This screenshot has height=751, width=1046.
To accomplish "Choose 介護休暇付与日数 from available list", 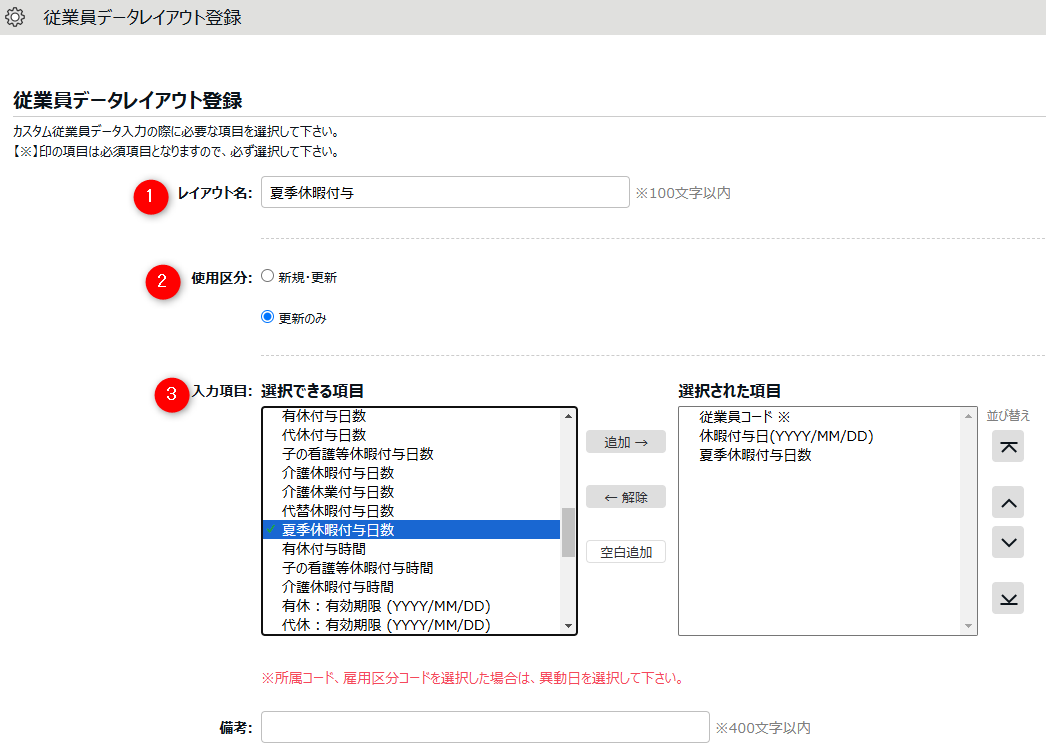I will 338,473.
